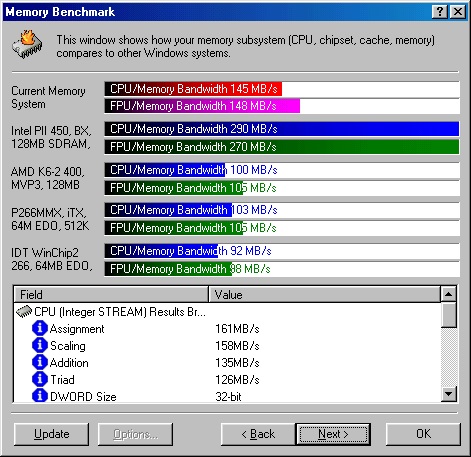The width and height of the screenshot is (471, 457).
Task: Confirm with the OK button
Action: [x=423, y=434]
